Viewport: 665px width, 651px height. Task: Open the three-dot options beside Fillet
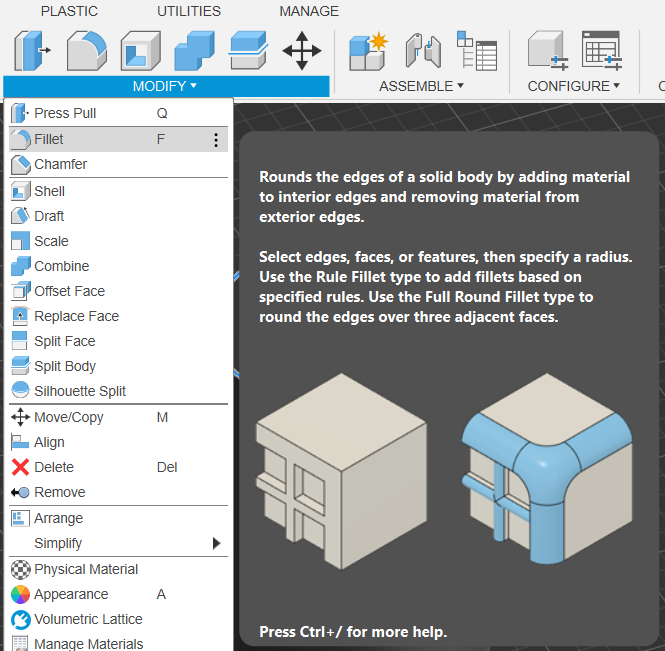pyautogui.click(x=216, y=140)
